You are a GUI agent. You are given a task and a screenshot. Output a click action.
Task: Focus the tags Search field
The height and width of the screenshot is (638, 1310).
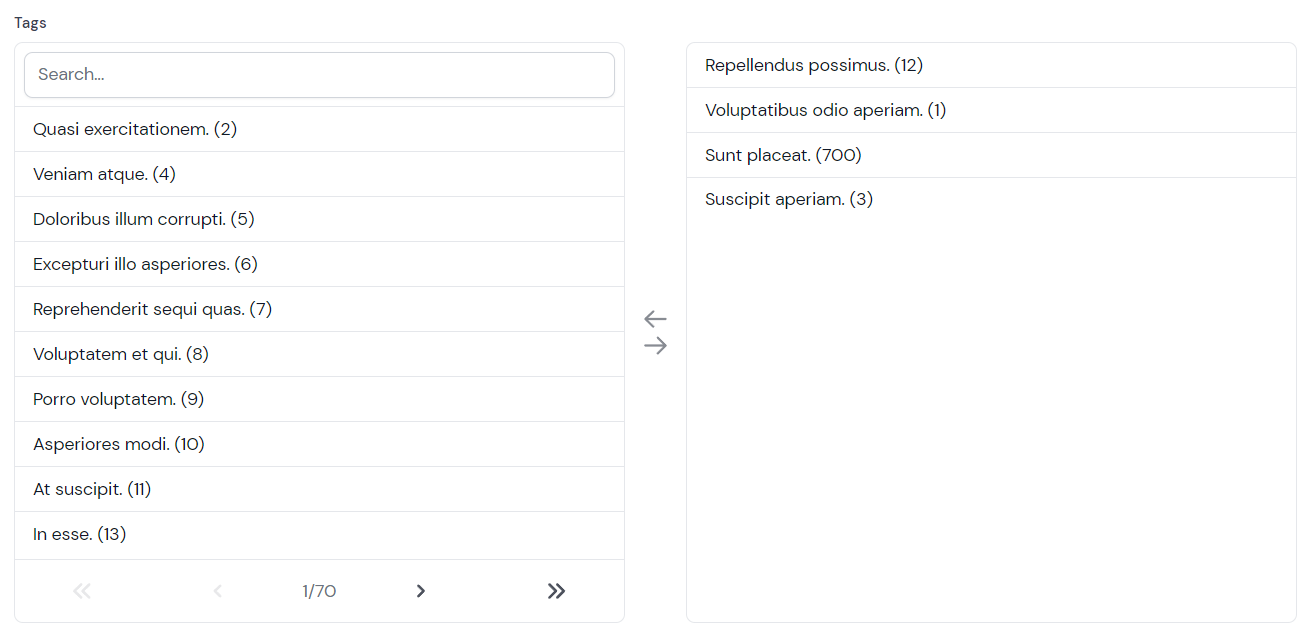pyautogui.click(x=319, y=75)
